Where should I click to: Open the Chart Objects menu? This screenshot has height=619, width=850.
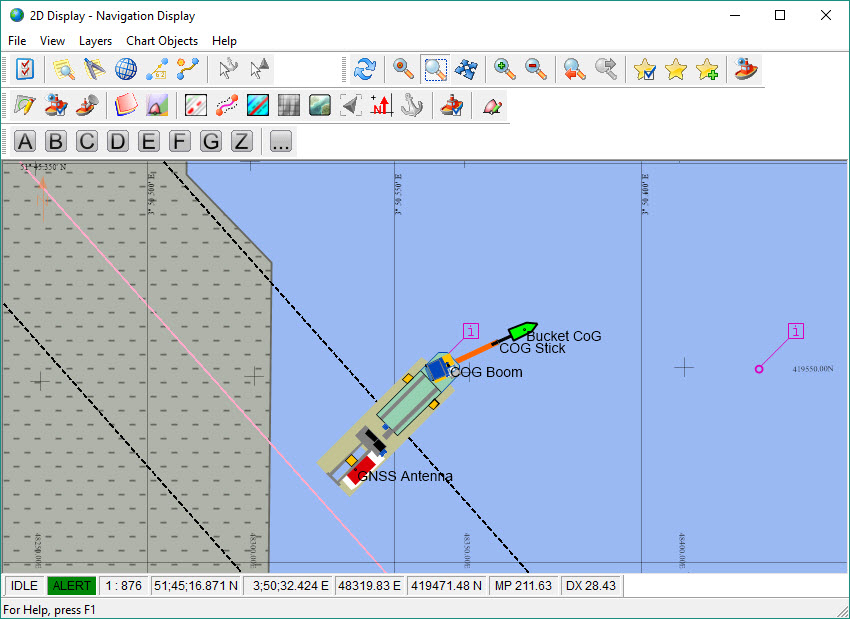[162, 41]
